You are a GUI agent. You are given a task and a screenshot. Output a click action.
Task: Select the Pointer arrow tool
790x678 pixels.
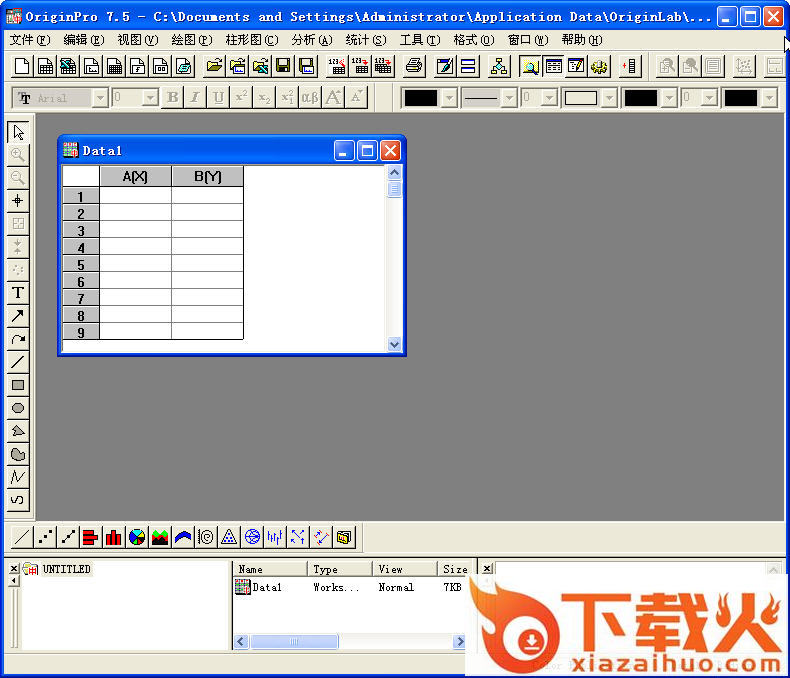coord(18,132)
